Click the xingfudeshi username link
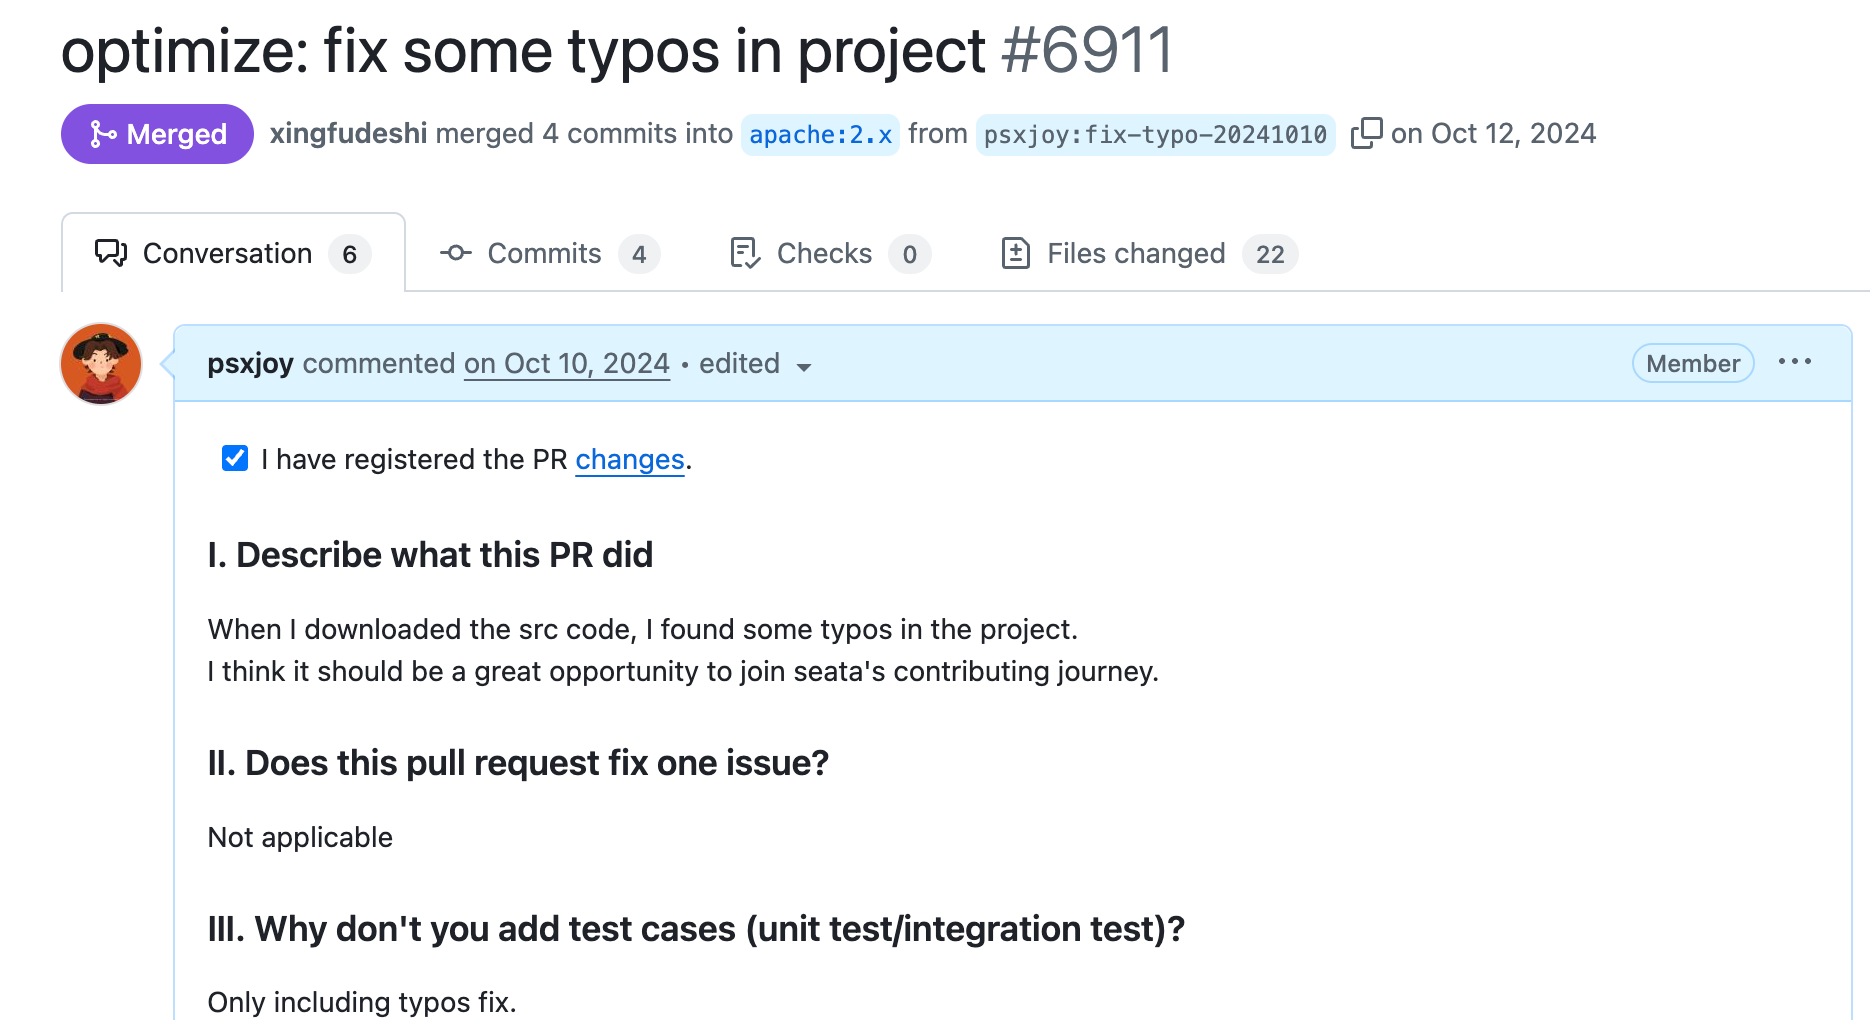 tap(347, 133)
